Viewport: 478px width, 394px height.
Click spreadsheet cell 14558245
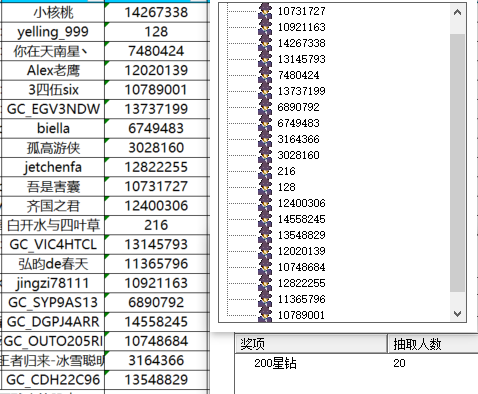click(x=157, y=322)
